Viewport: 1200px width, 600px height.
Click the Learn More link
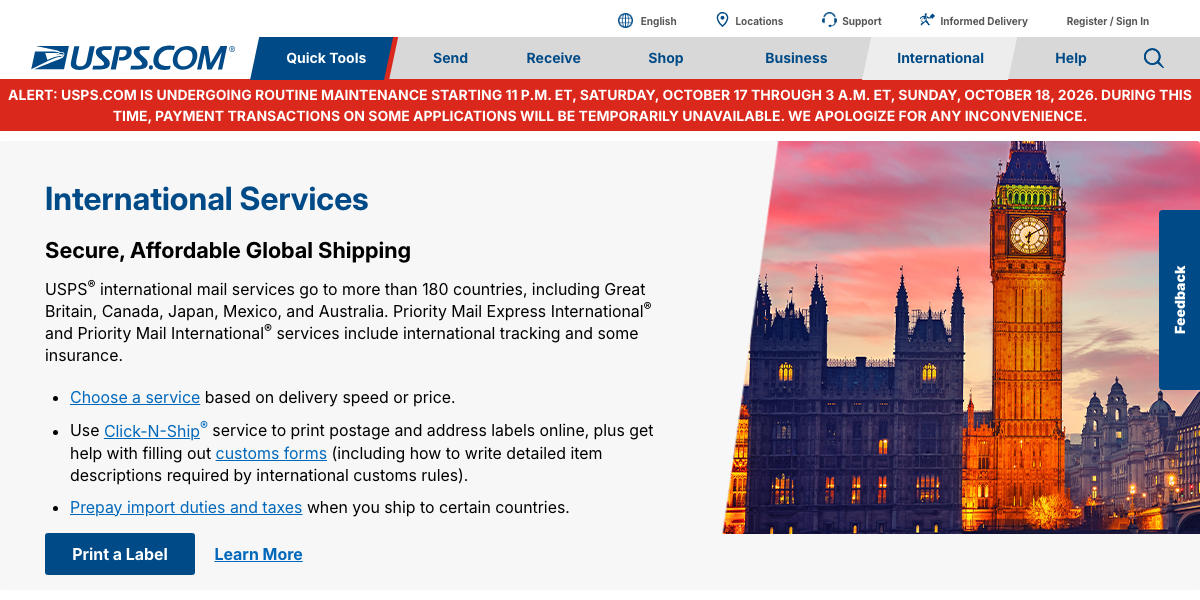pyautogui.click(x=258, y=554)
